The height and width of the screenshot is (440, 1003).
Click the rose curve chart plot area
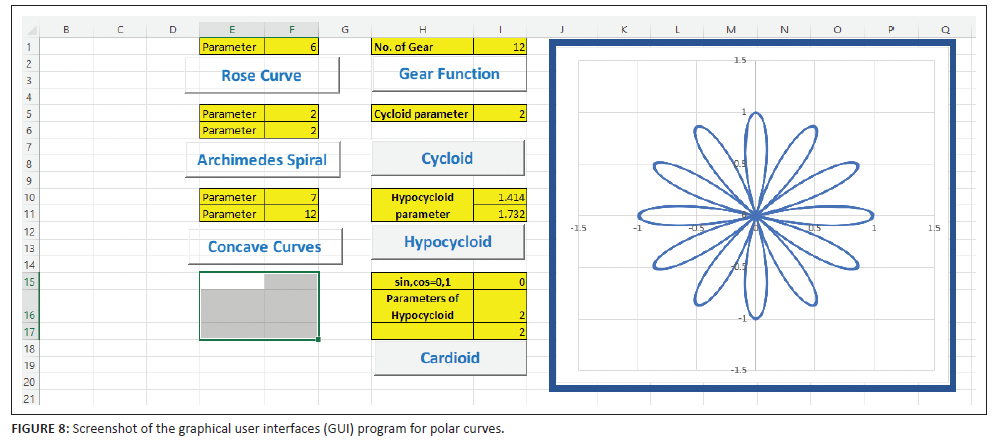(x=755, y=215)
